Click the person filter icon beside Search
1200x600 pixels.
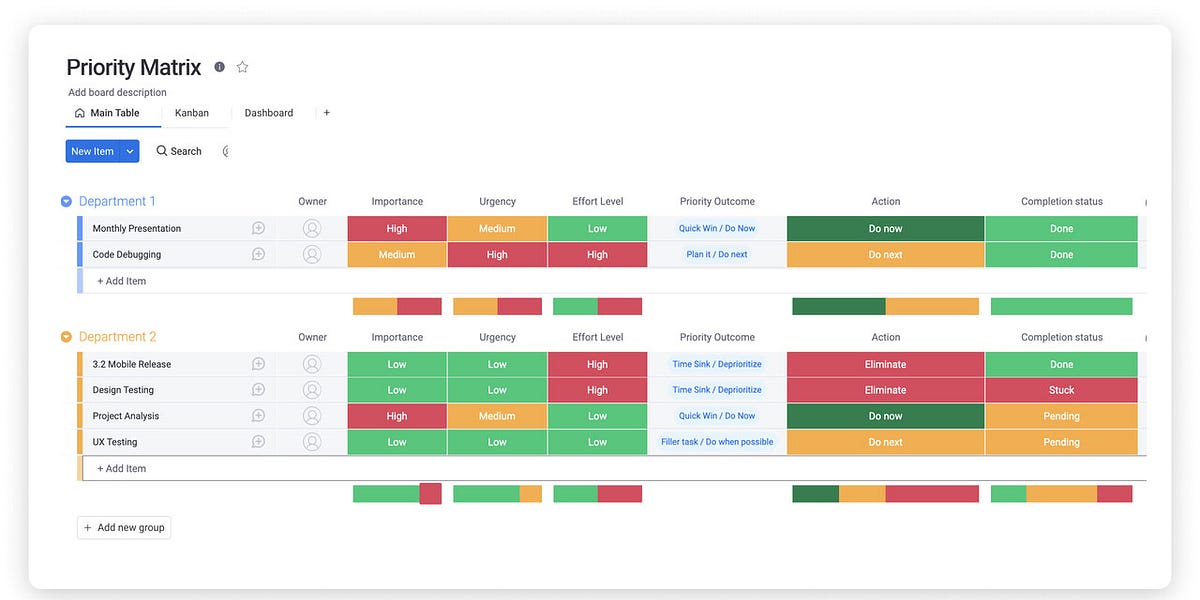click(x=224, y=150)
